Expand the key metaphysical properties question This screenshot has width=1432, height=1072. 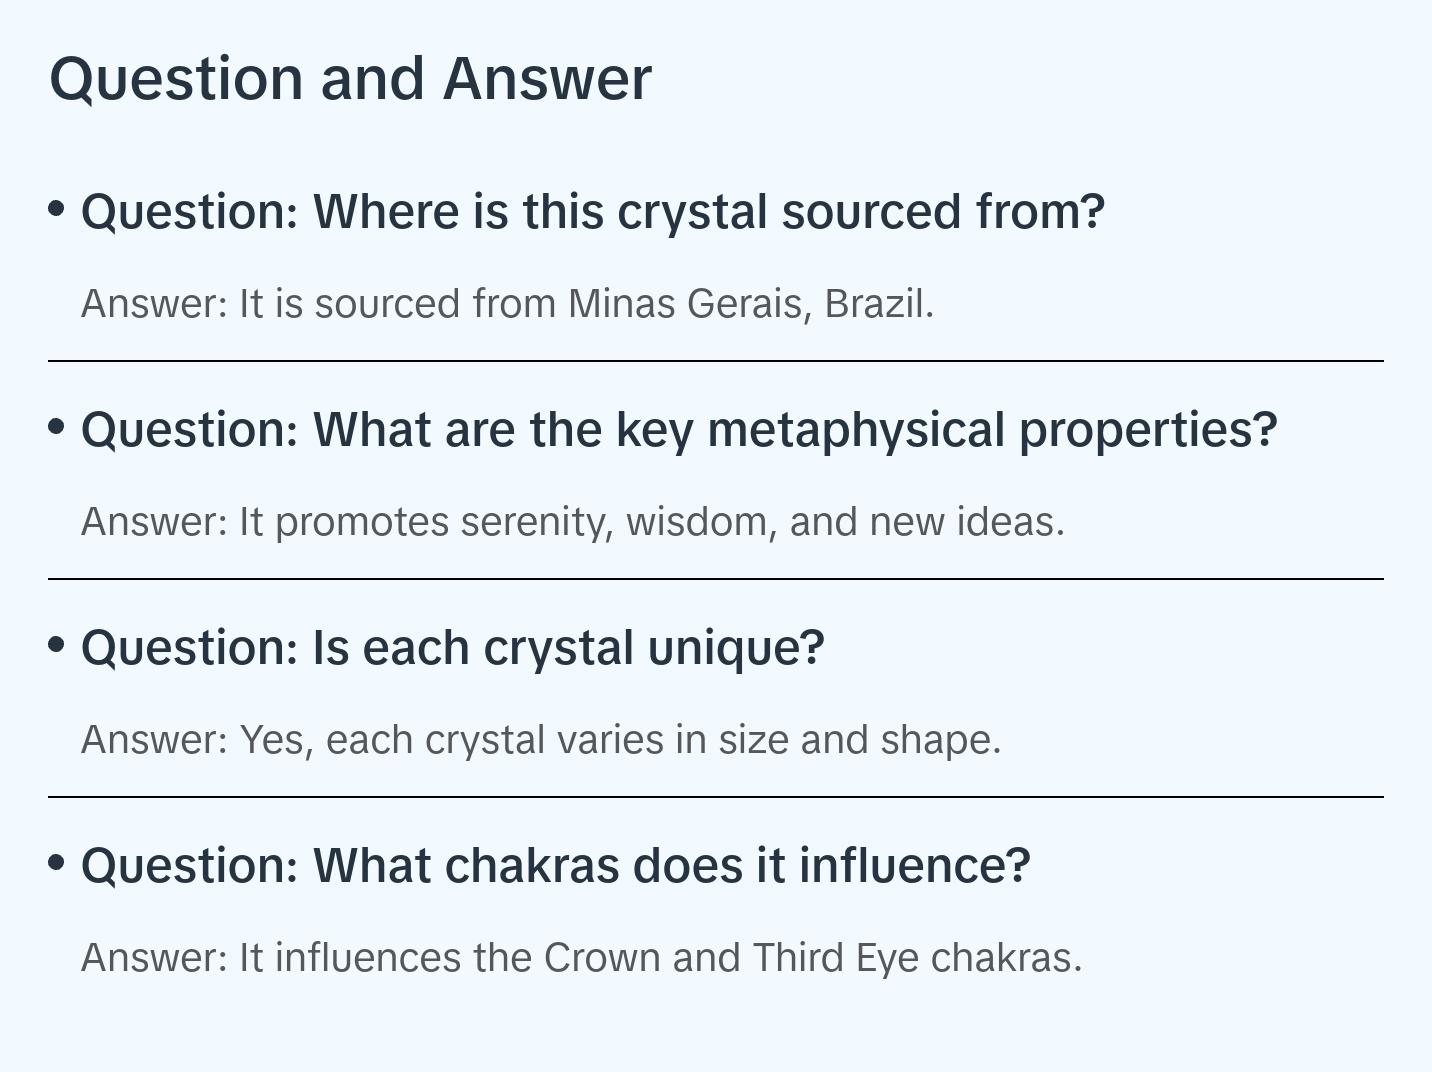pyautogui.click(x=678, y=430)
